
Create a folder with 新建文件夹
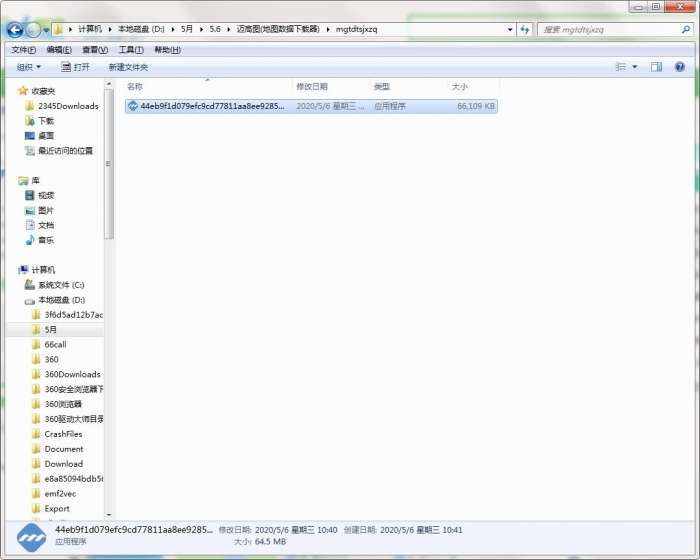click(128, 67)
